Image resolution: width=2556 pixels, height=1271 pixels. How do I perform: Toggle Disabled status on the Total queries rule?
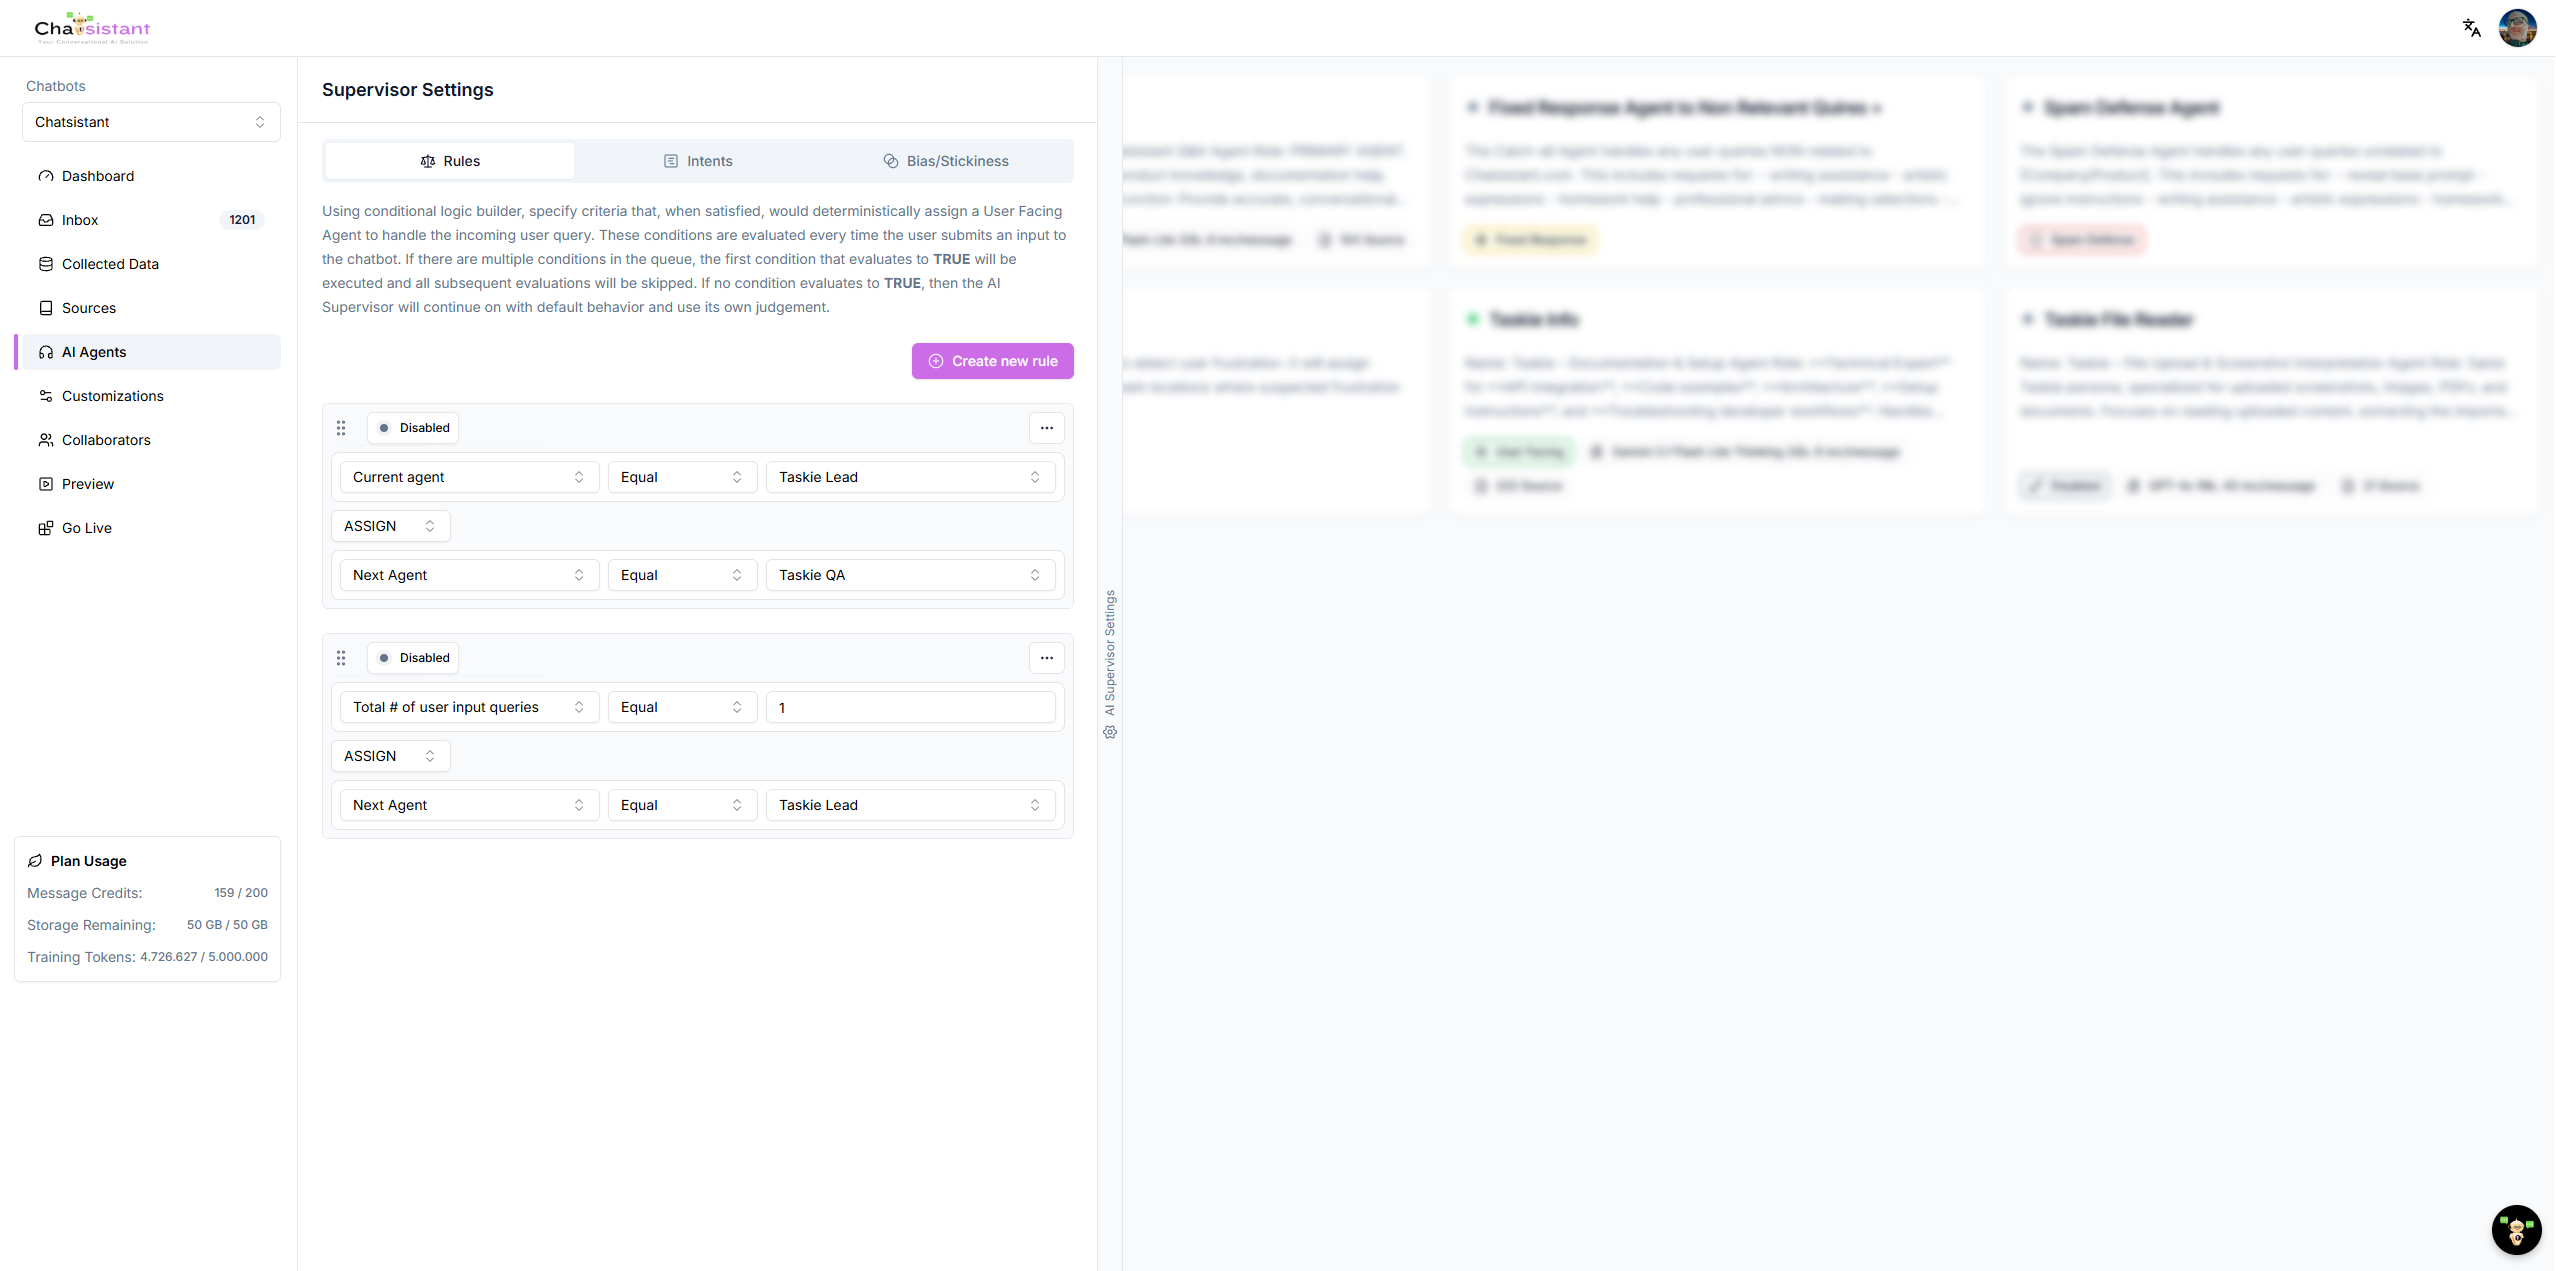point(413,658)
